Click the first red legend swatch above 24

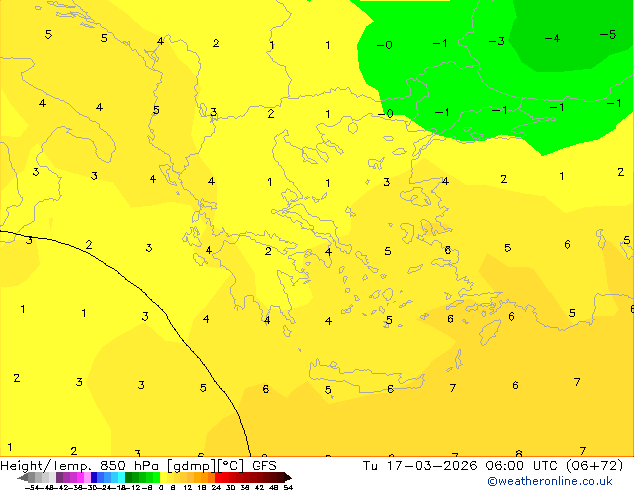point(218,477)
